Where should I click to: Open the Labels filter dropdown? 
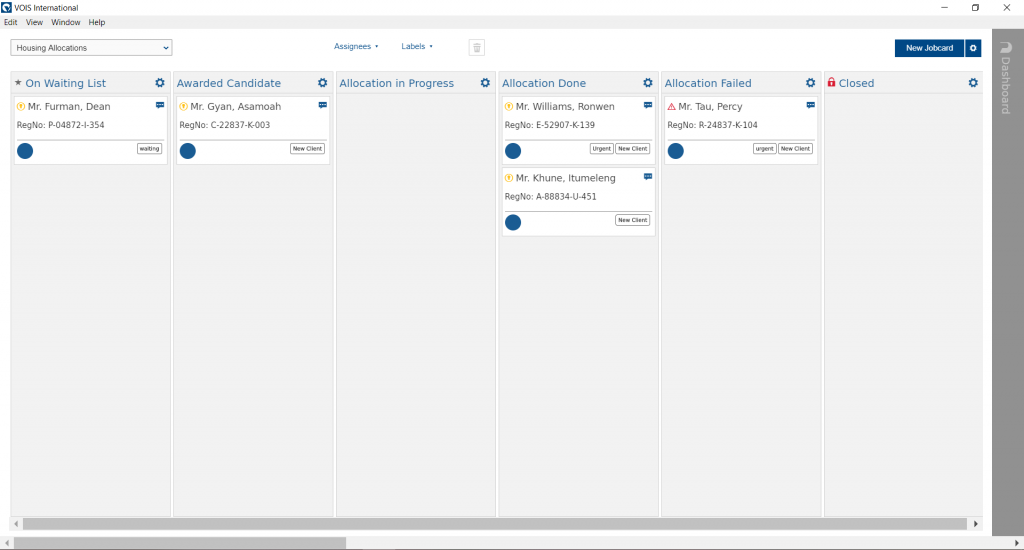[x=416, y=46]
